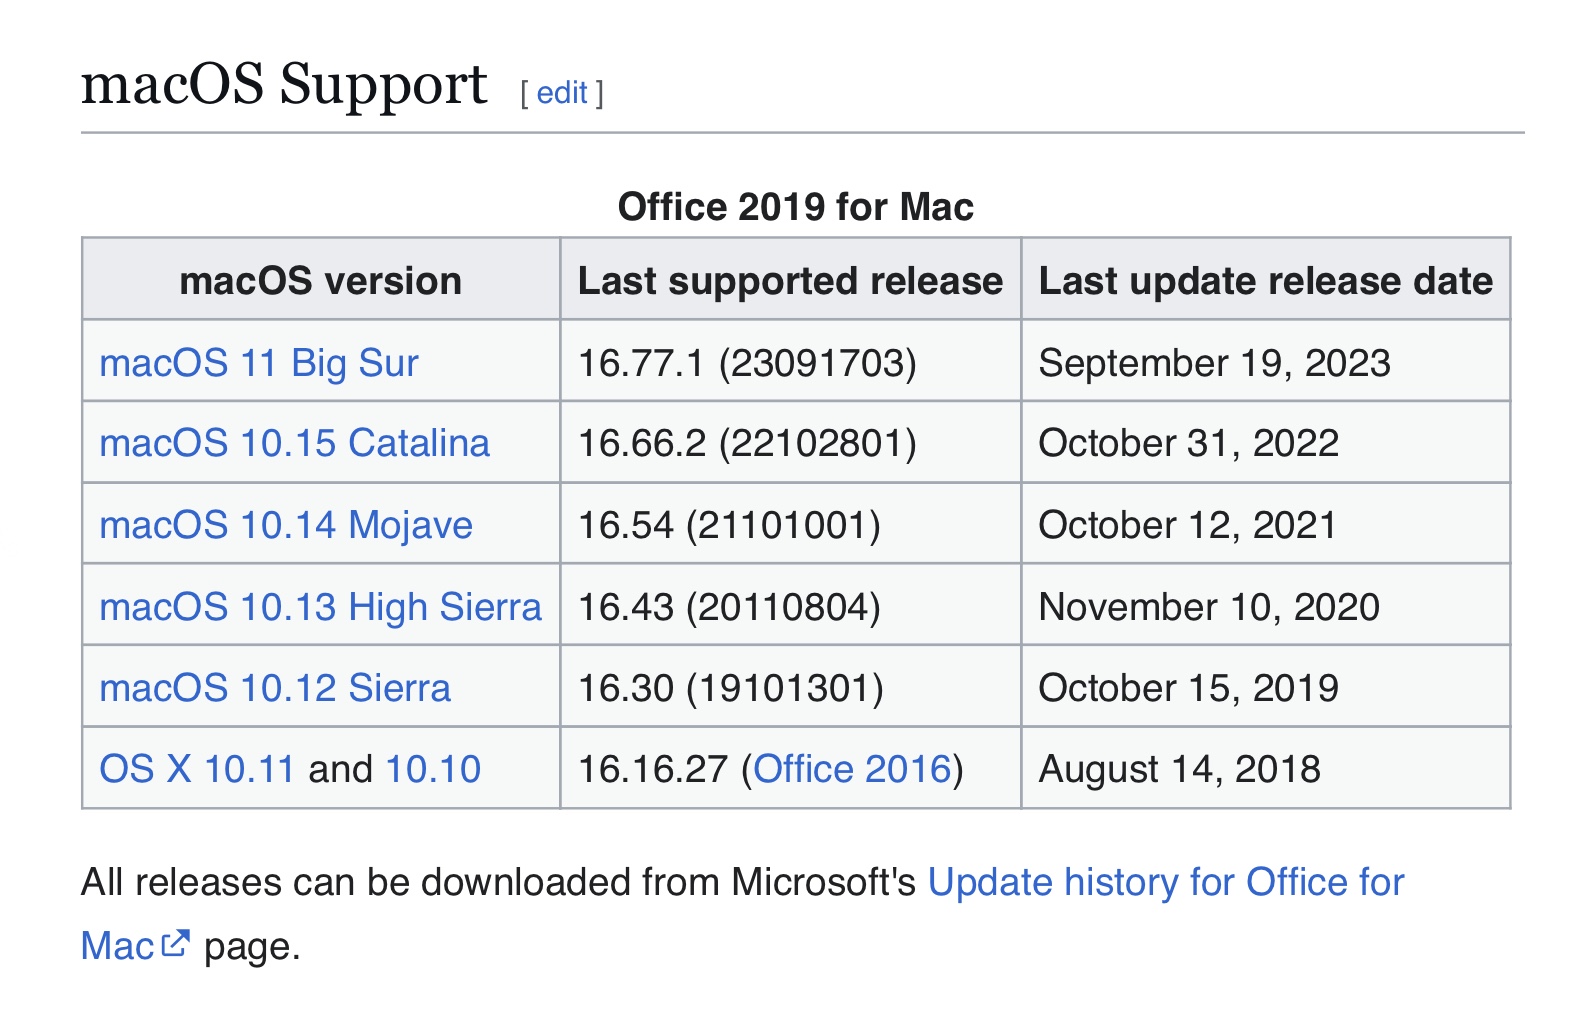Click the 16.77.1 (23091703) release cell
1582x1027 pixels.
[x=790, y=362]
